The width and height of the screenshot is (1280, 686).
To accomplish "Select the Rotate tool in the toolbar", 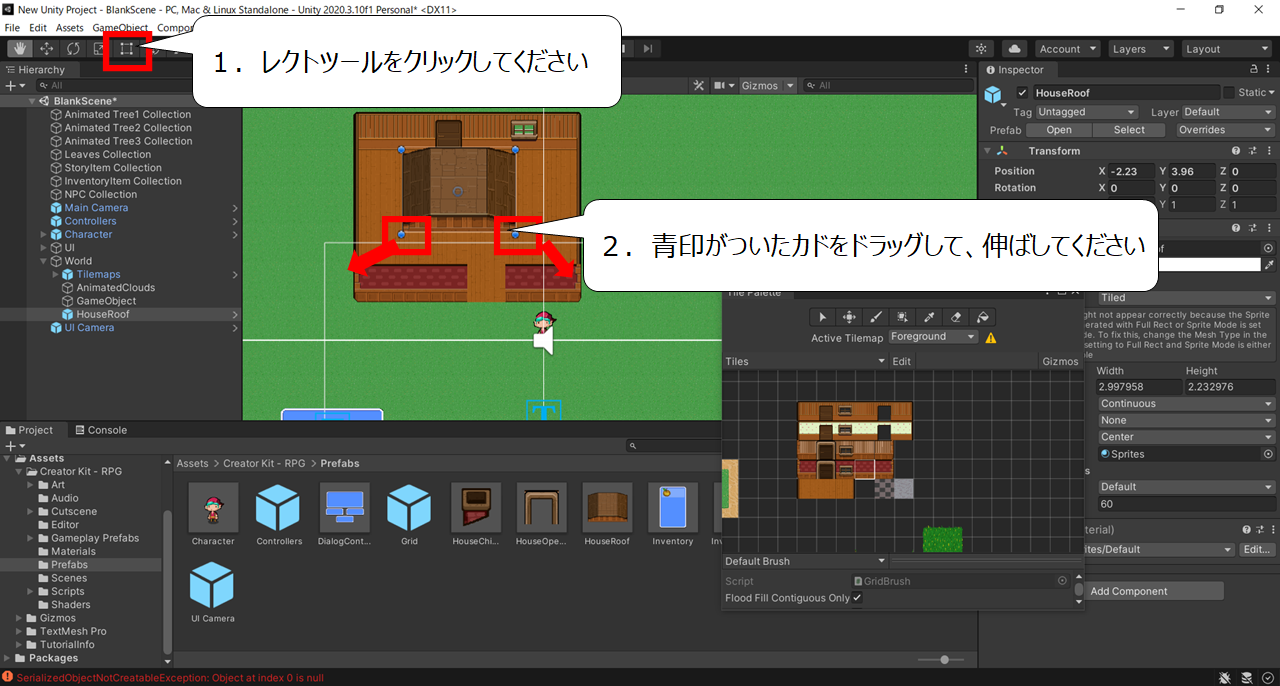I will (x=73, y=48).
